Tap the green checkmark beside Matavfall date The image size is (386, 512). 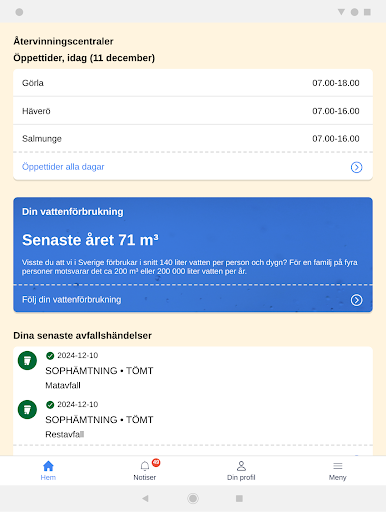coord(50,356)
